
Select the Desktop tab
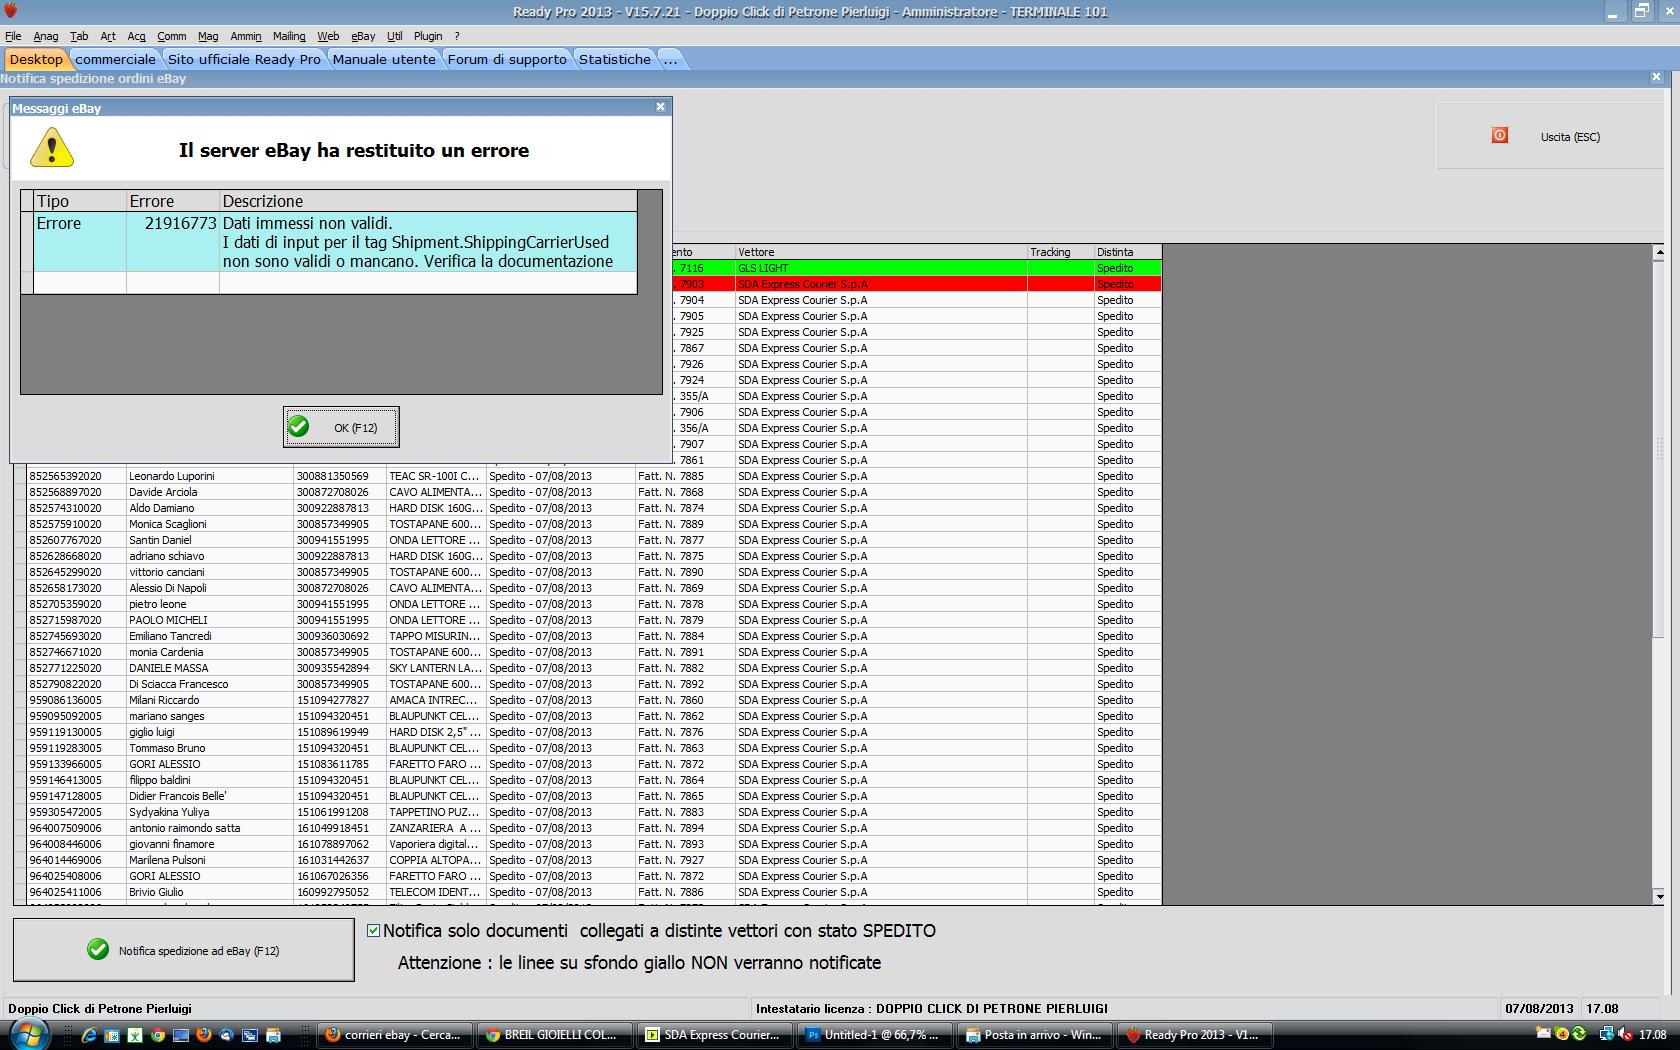coord(36,59)
